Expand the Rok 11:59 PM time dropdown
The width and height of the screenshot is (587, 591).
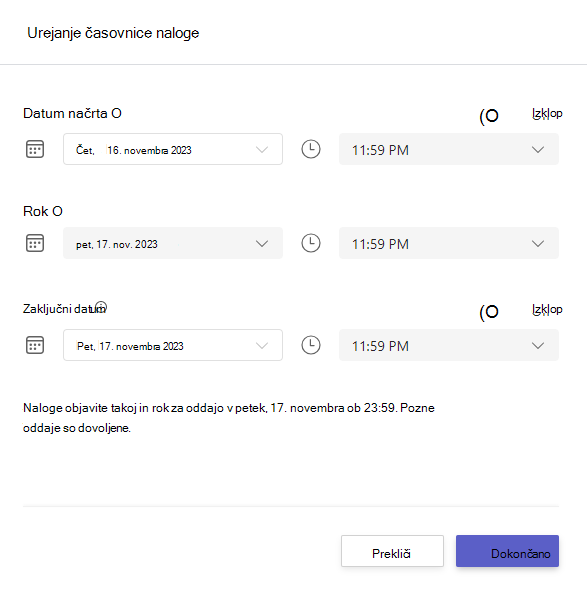click(449, 243)
